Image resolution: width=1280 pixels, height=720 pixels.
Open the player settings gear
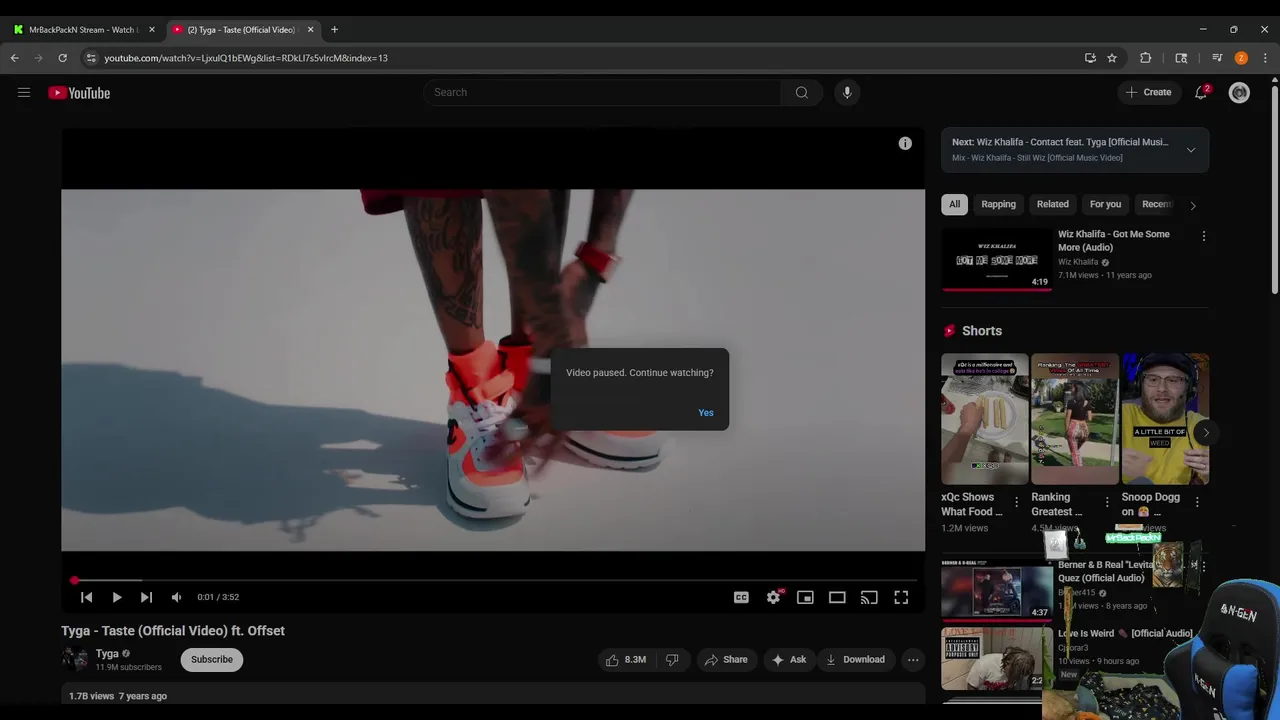[x=773, y=597]
